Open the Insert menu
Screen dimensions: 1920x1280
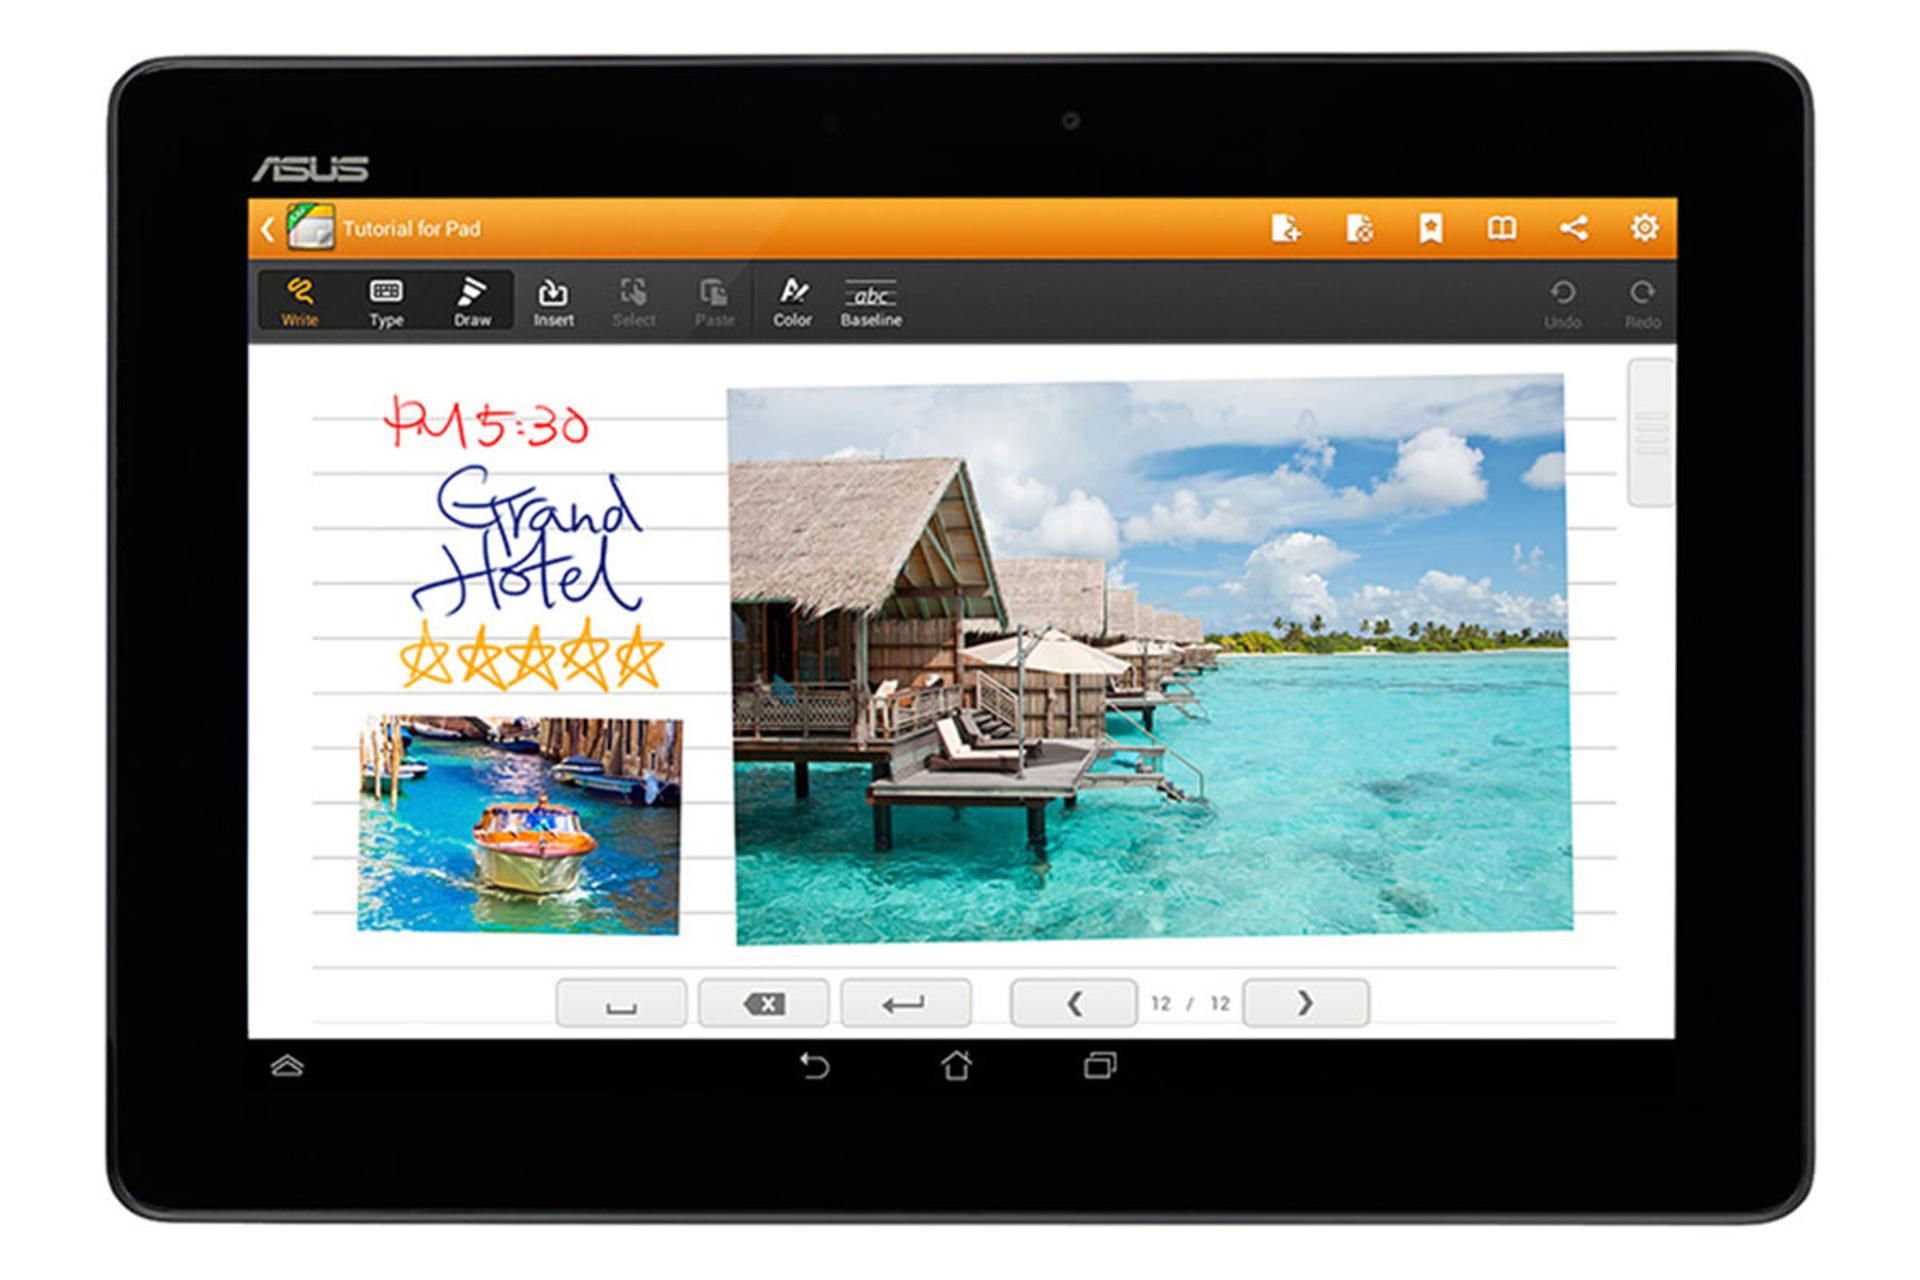click(x=553, y=300)
